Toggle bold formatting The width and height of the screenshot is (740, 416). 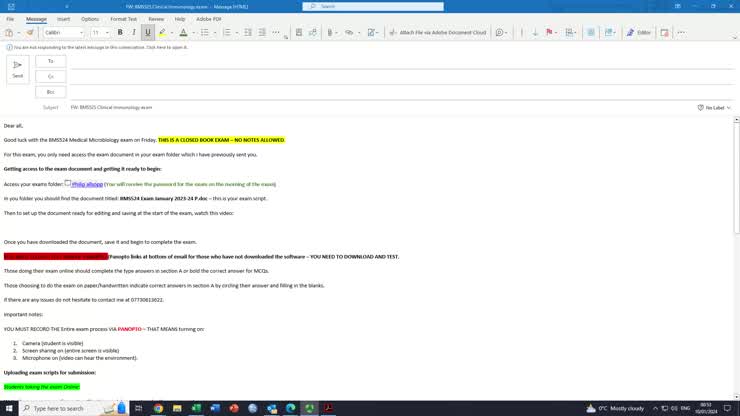120,32
